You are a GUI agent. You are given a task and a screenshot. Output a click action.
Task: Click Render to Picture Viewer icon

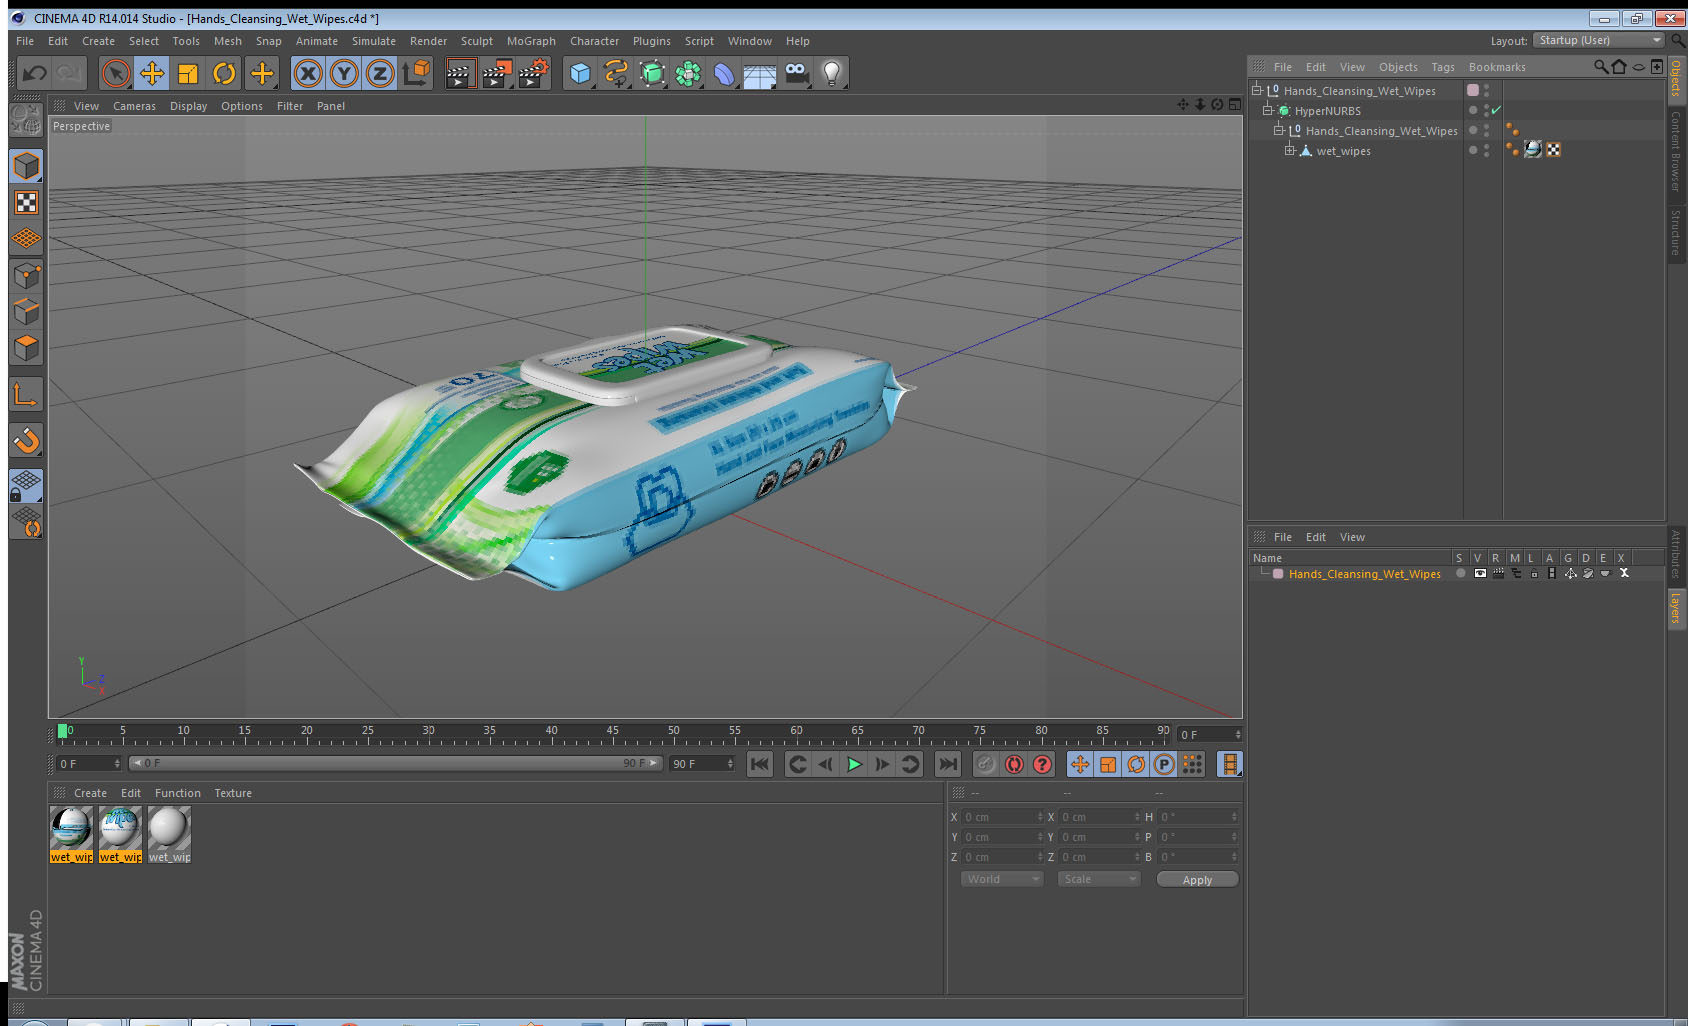point(497,73)
